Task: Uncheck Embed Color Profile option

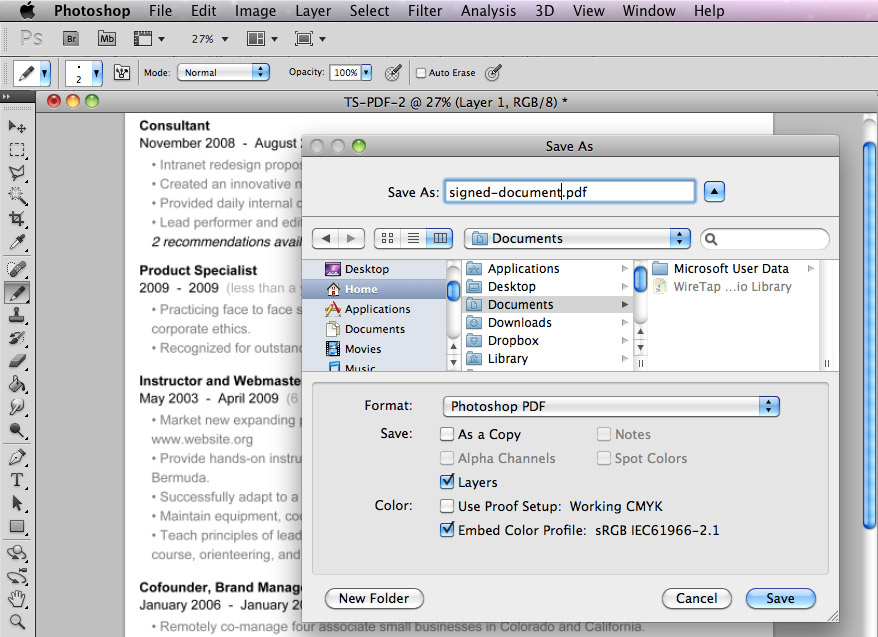Action: (447, 530)
